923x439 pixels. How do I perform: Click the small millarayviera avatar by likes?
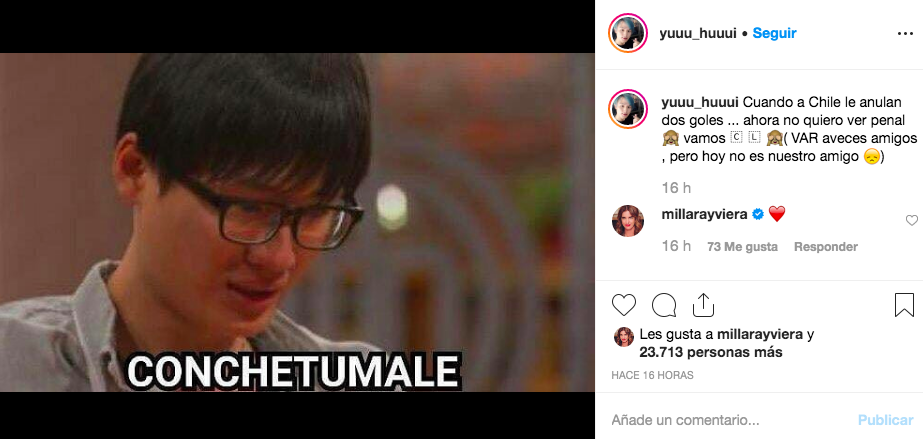(623, 337)
